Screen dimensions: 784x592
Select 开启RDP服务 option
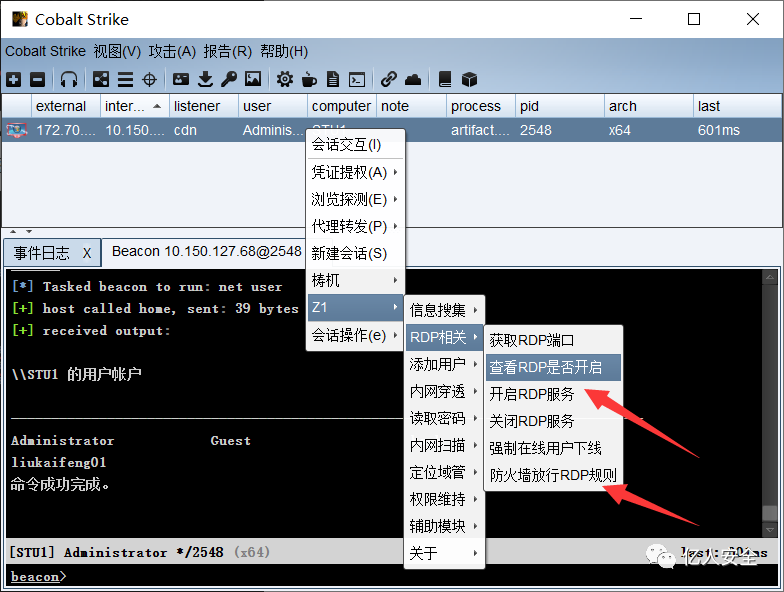point(554,394)
